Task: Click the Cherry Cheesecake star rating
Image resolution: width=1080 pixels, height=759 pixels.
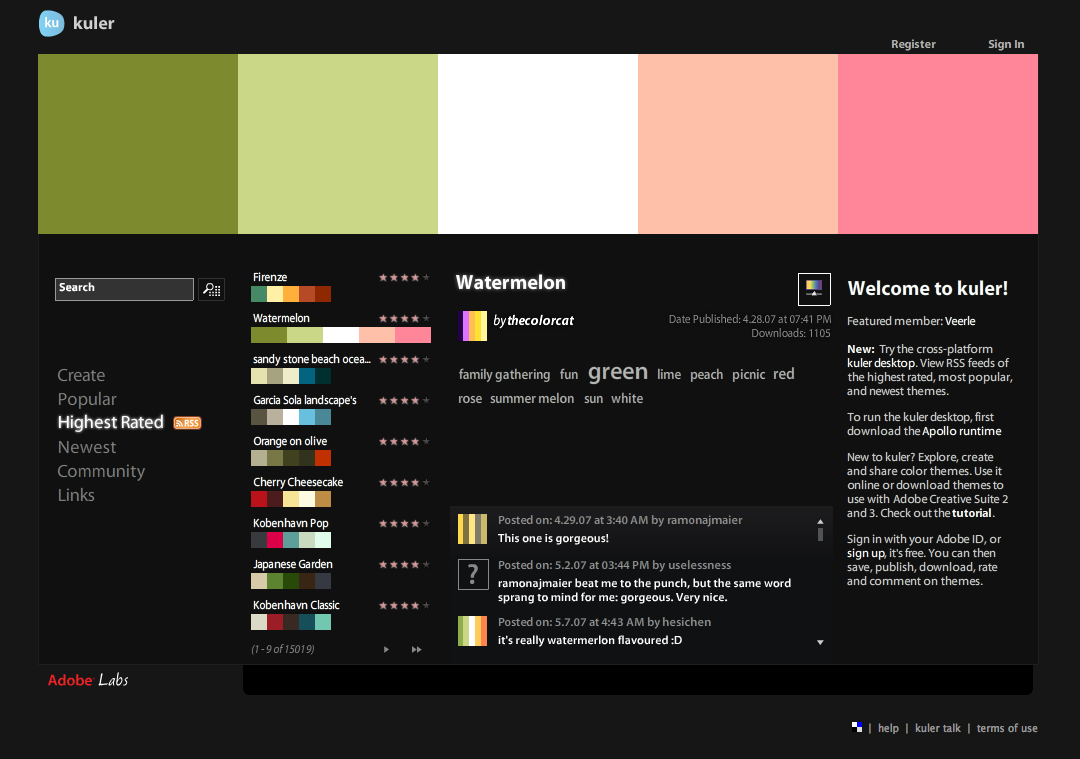Action: pyautogui.click(x=404, y=483)
